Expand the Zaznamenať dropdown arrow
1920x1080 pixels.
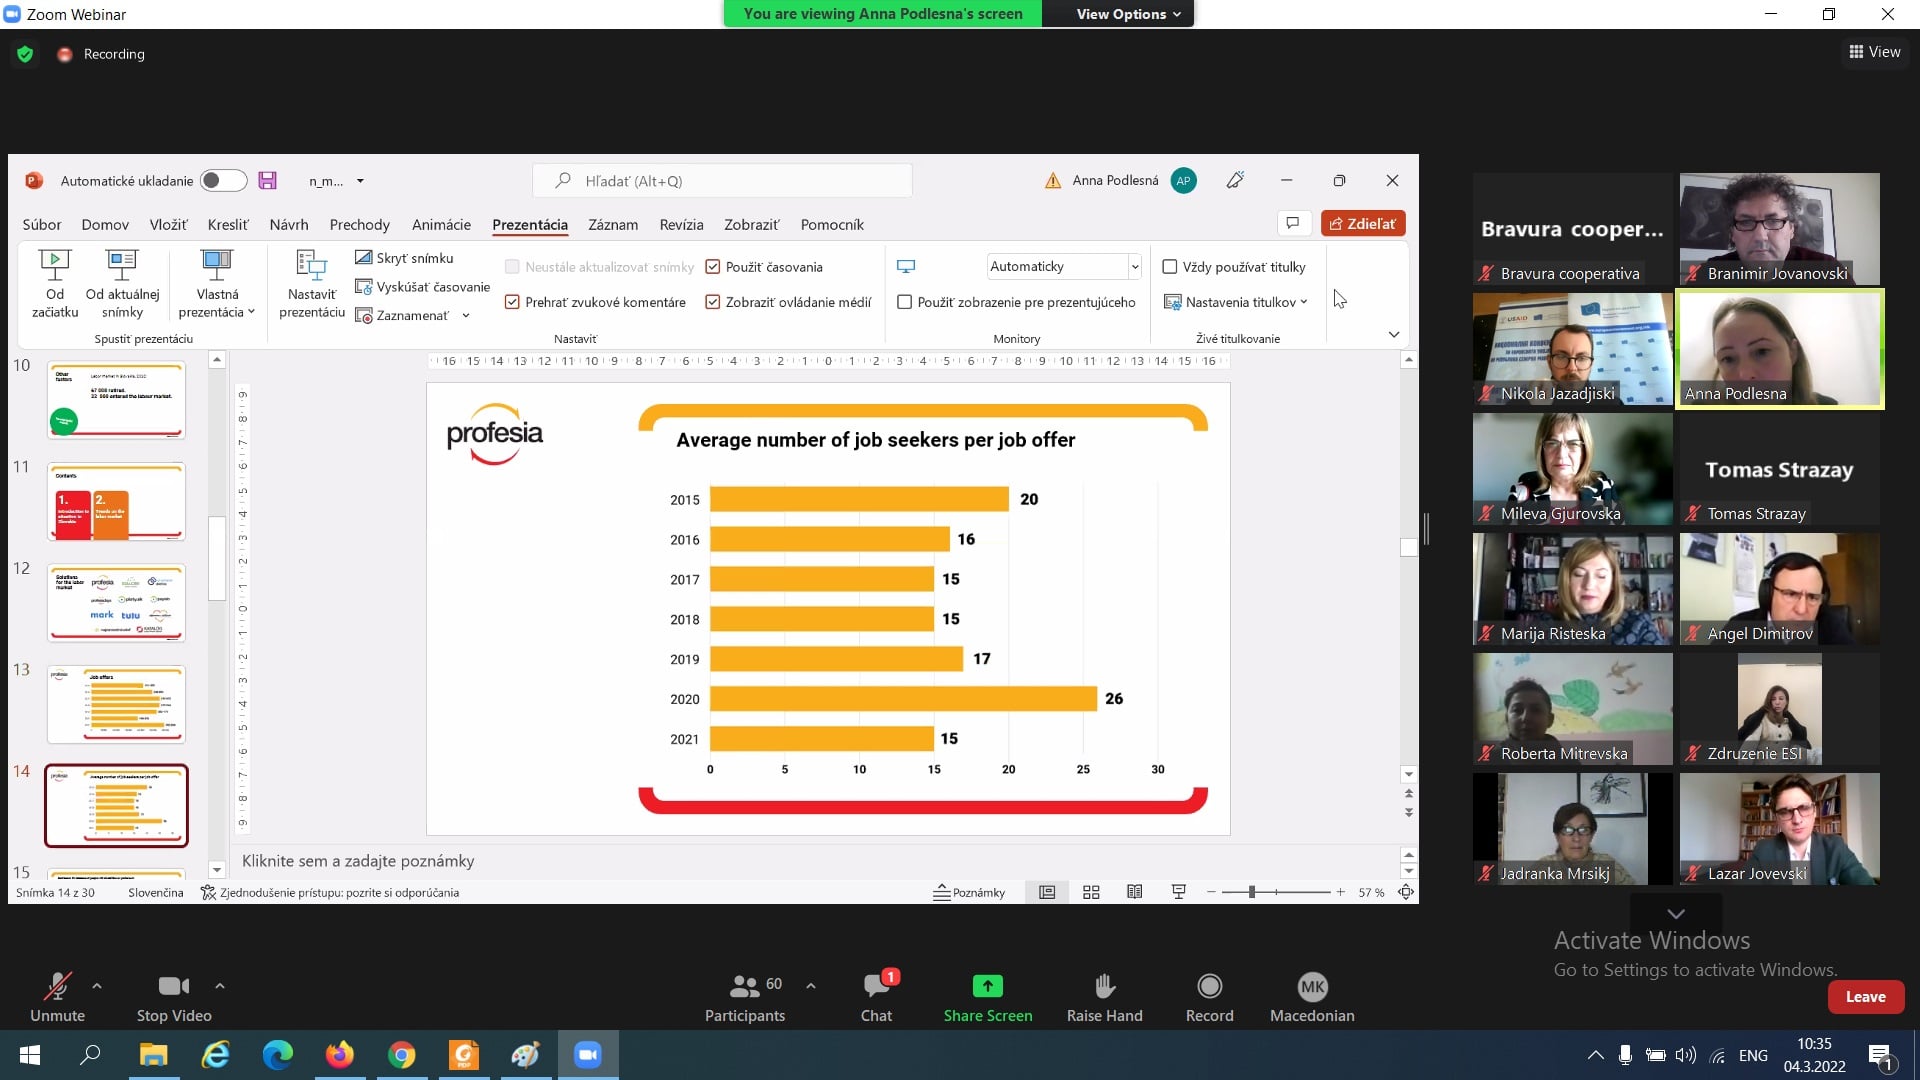[x=466, y=316]
